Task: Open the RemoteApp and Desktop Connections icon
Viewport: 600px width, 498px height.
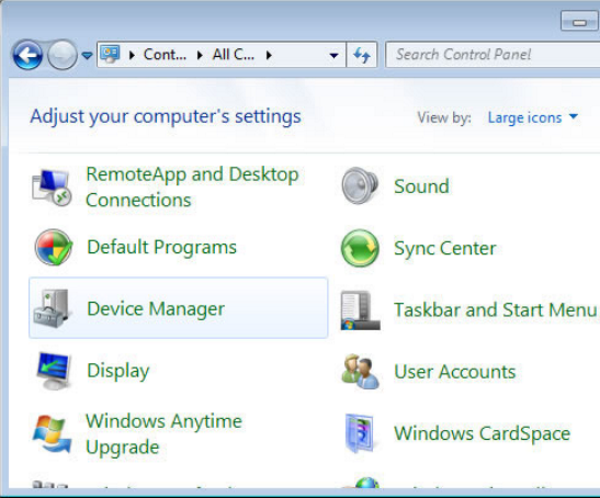Action: pyautogui.click(x=52, y=188)
